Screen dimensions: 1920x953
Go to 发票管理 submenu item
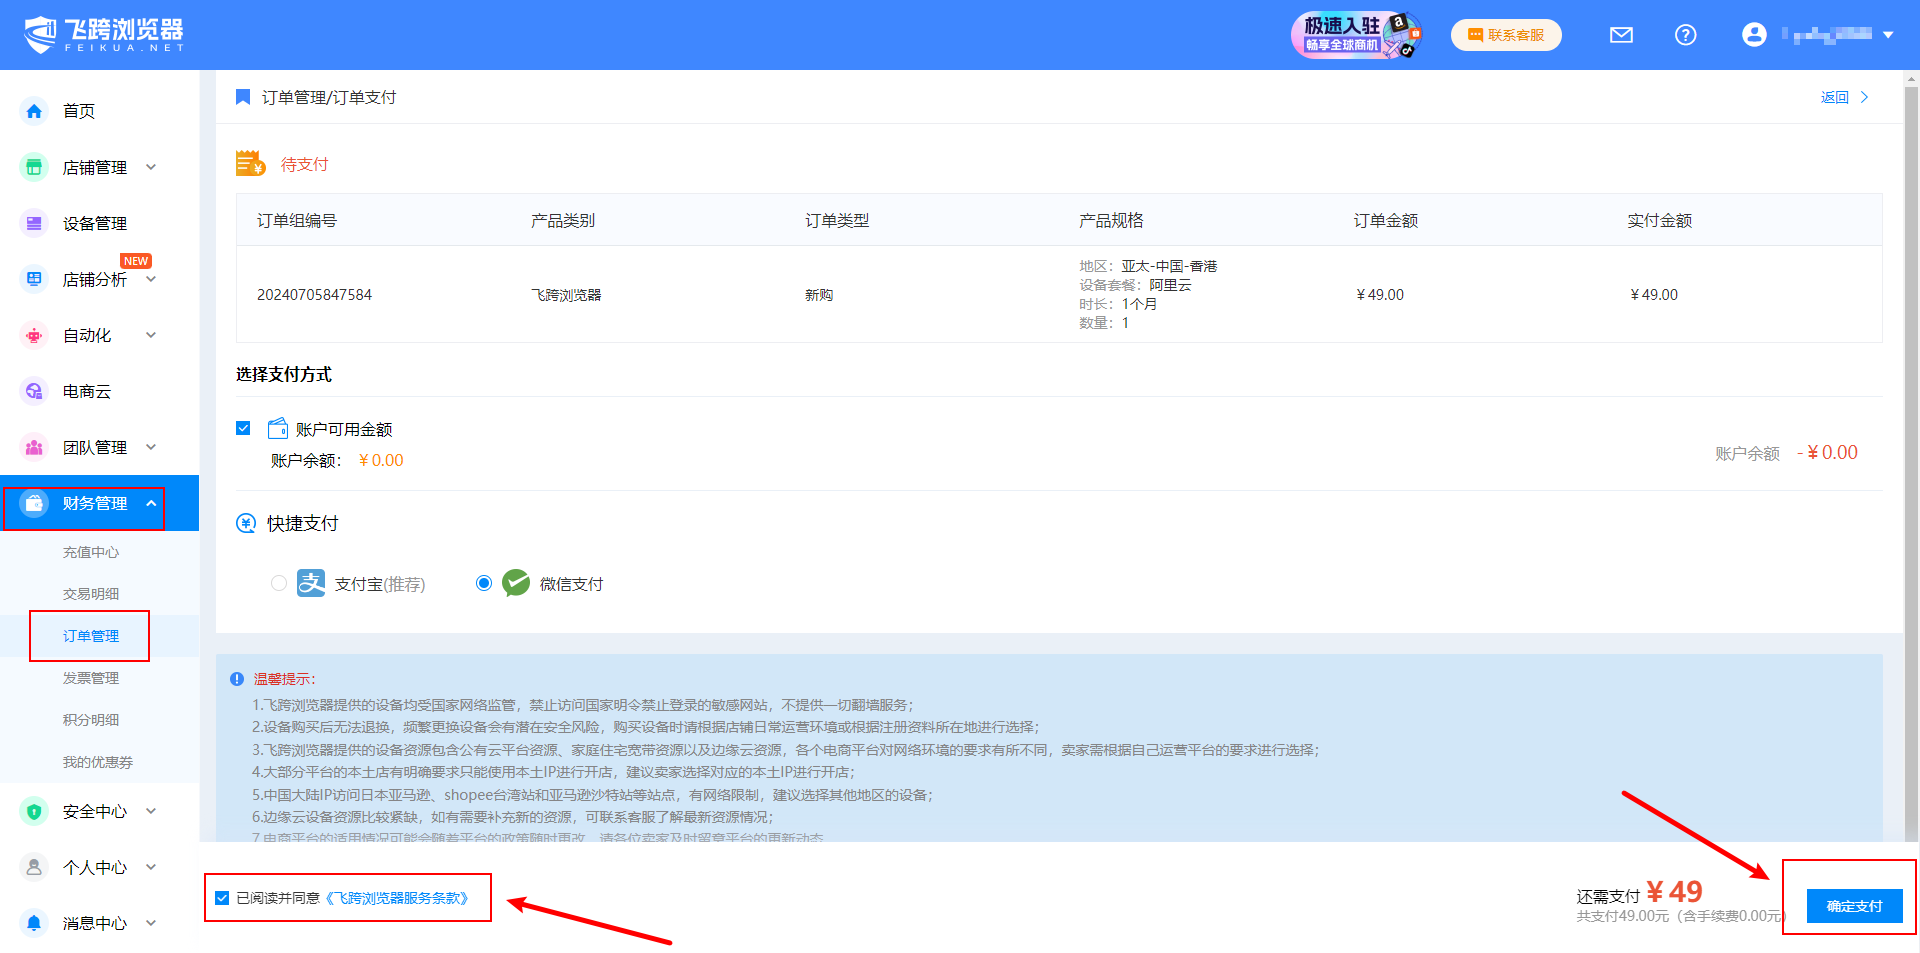91,678
